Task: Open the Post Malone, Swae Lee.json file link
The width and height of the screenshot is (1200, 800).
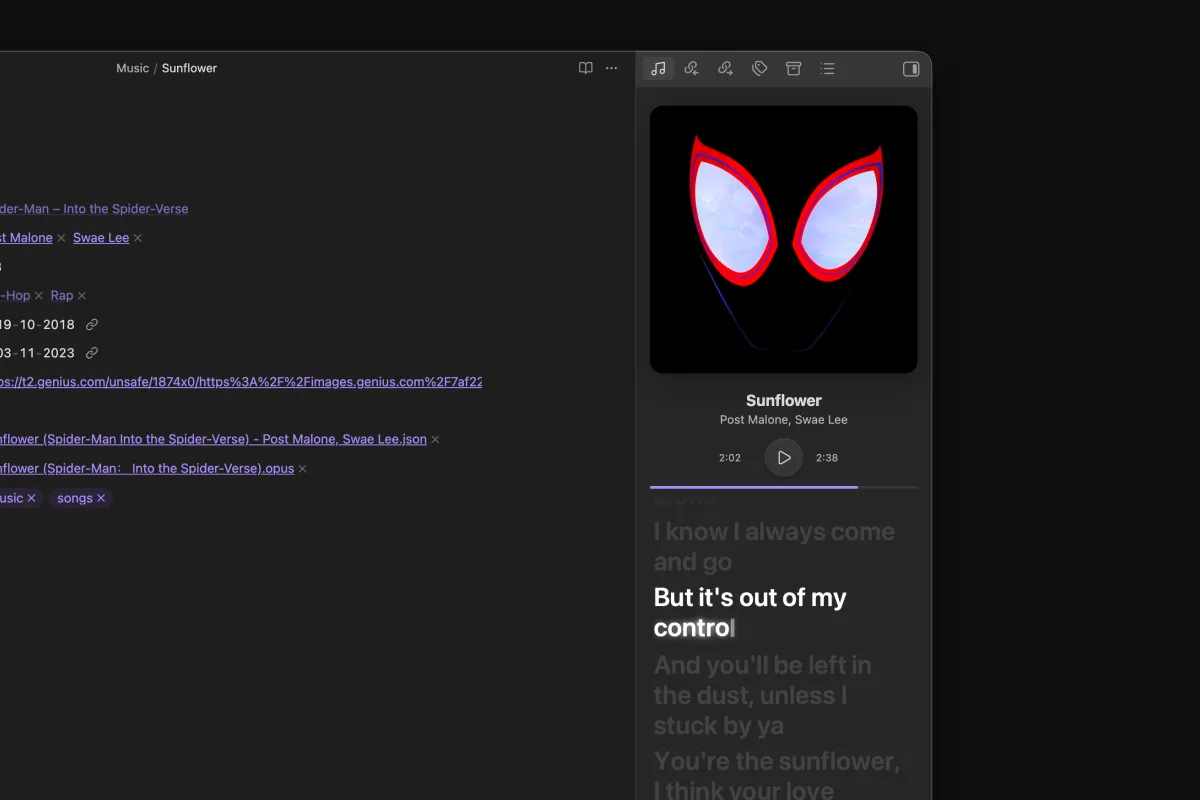Action: click(213, 439)
